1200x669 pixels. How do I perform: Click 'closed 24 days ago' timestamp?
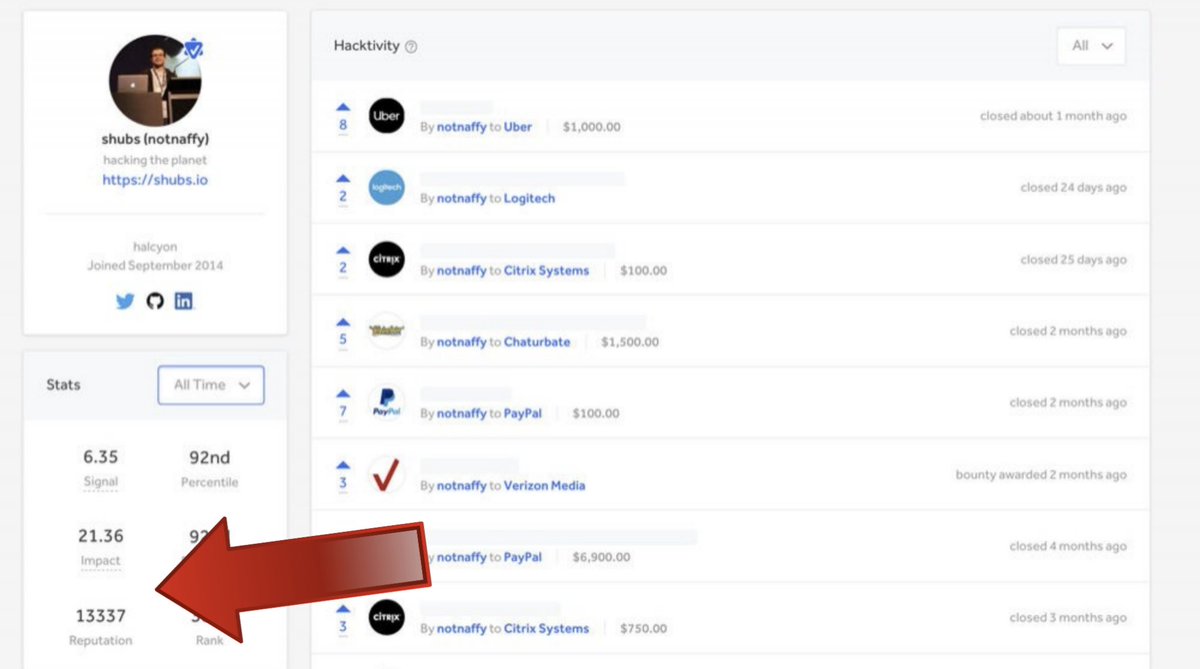tap(1073, 188)
